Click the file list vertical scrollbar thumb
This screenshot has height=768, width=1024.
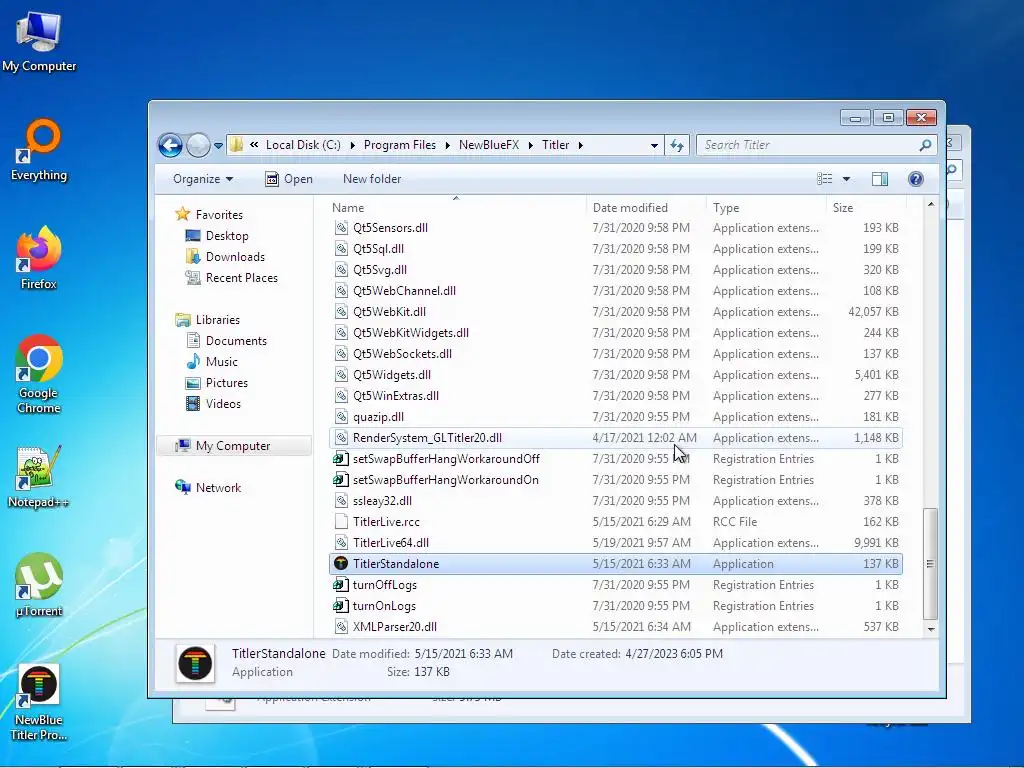[x=930, y=564]
